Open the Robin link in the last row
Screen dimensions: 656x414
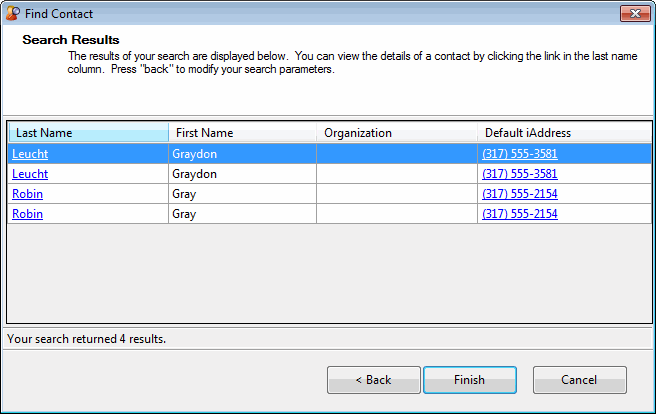click(x=27, y=214)
